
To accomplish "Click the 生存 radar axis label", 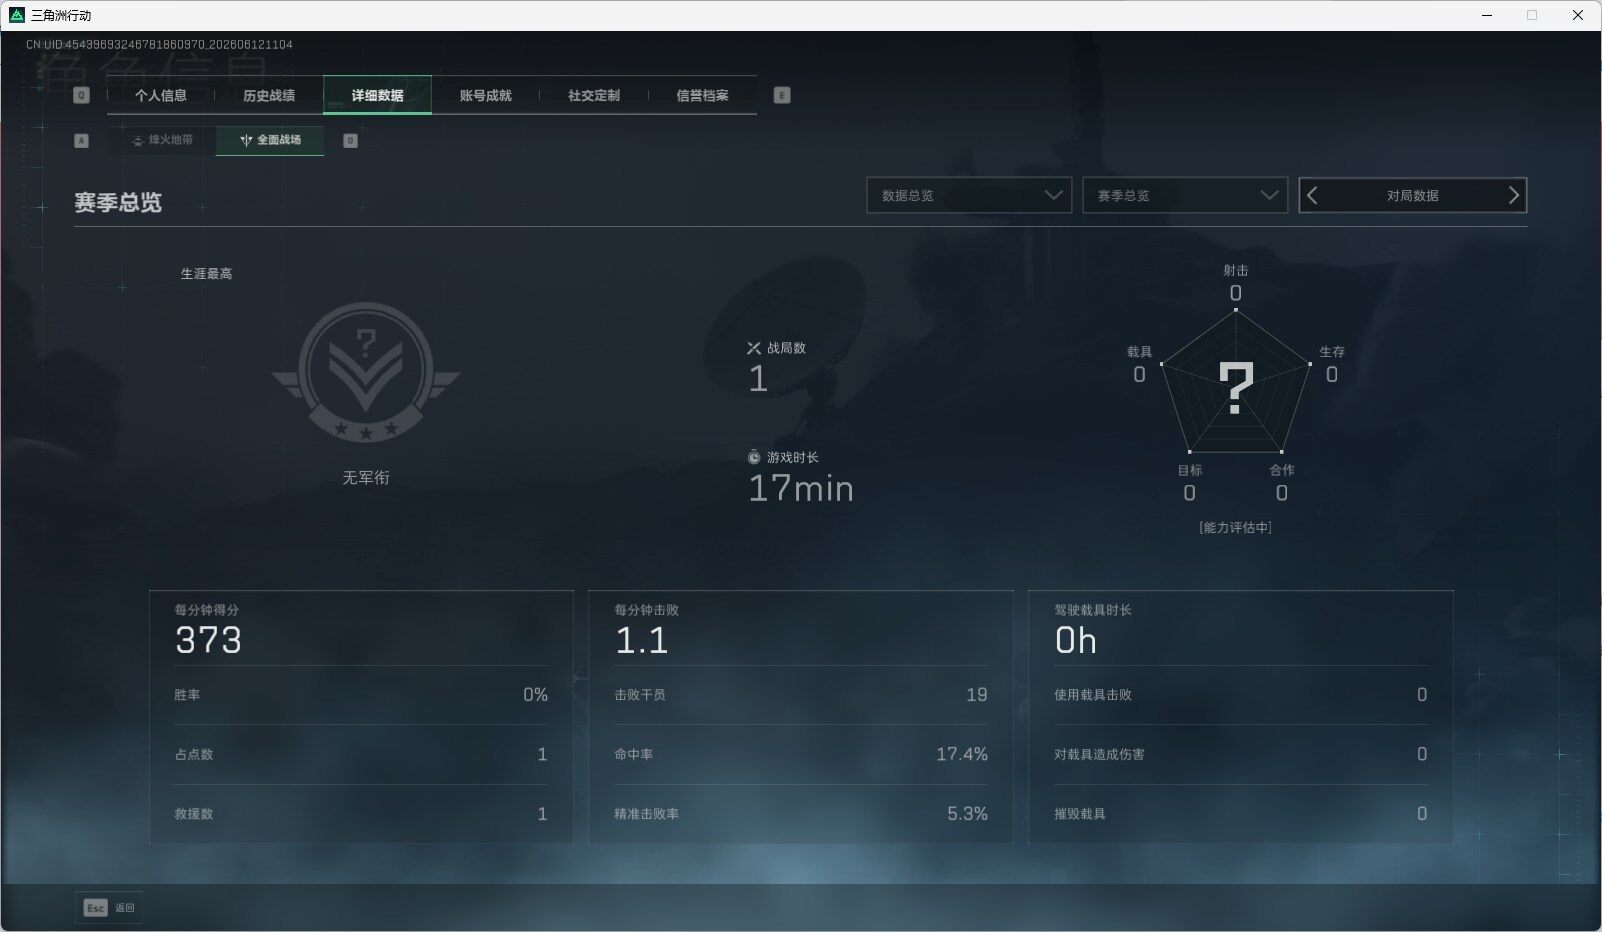I will click(x=1332, y=352).
